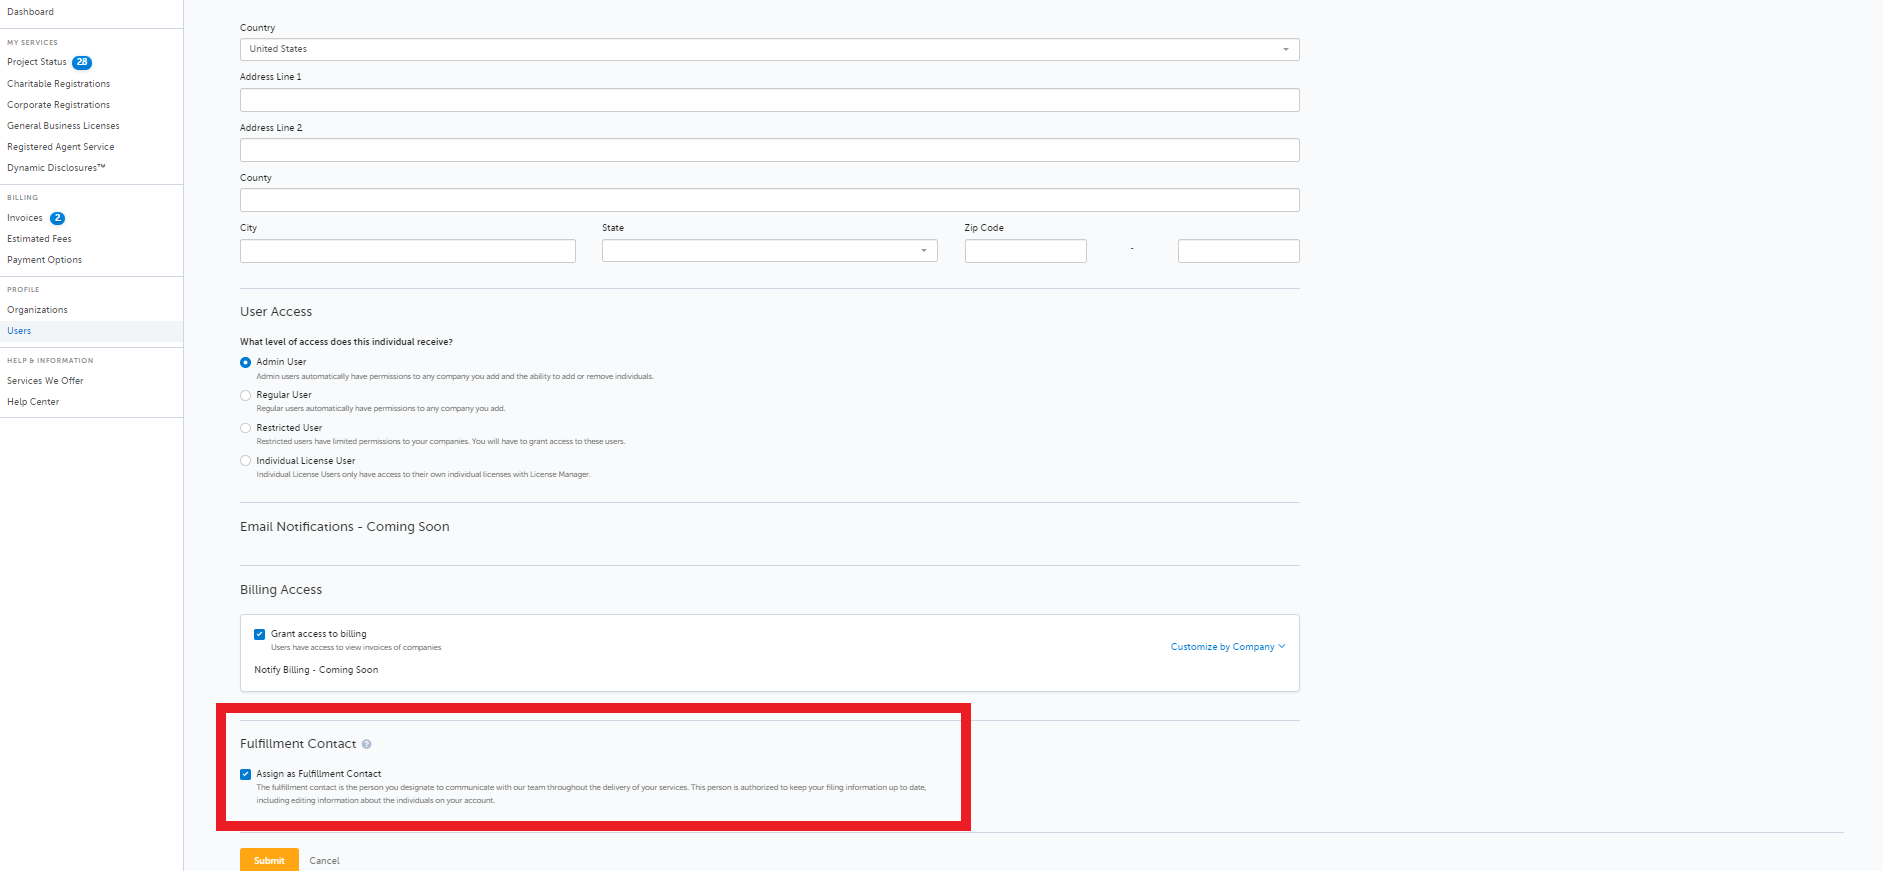Open the State dropdown
Image resolution: width=1883 pixels, height=871 pixels.
click(770, 250)
